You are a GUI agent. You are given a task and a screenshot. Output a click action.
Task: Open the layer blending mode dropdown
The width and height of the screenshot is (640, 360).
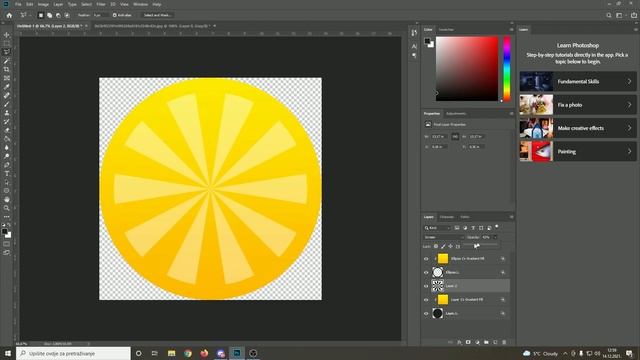tap(444, 237)
